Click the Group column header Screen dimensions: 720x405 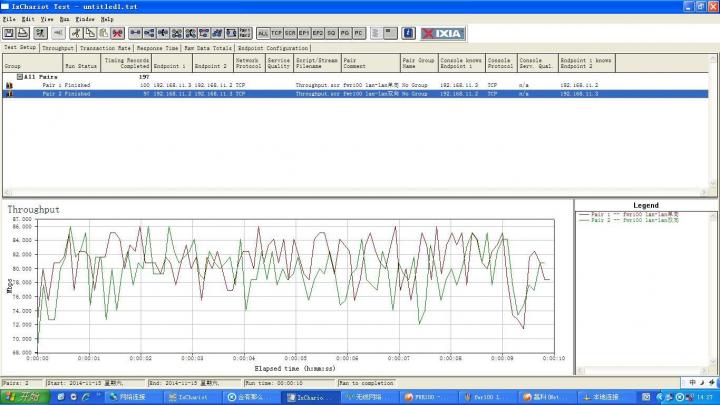pos(33,63)
